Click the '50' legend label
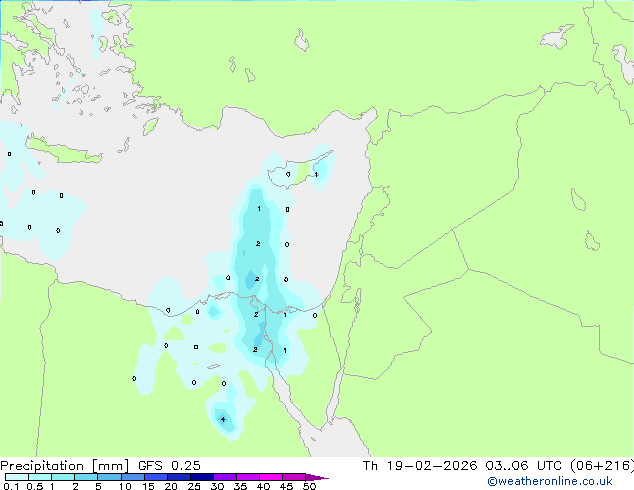The width and height of the screenshot is (634, 490). click(x=309, y=486)
